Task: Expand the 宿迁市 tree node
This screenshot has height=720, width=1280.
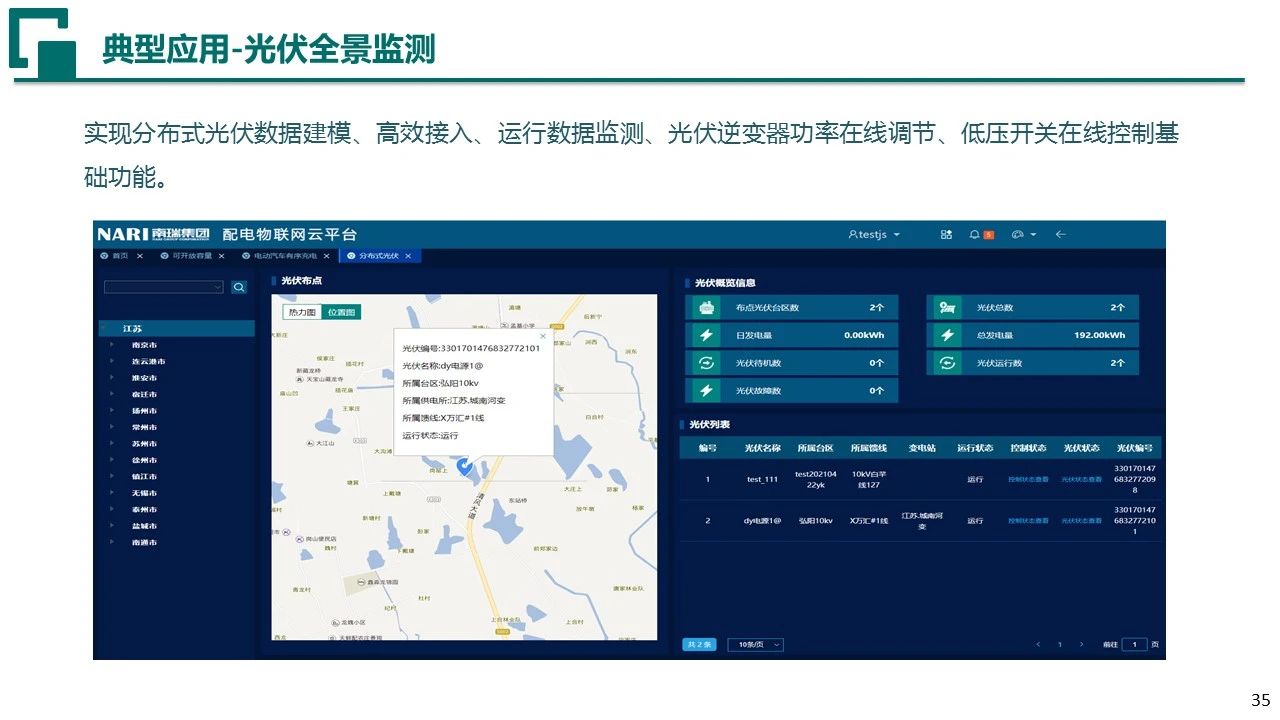Action: 112,394
